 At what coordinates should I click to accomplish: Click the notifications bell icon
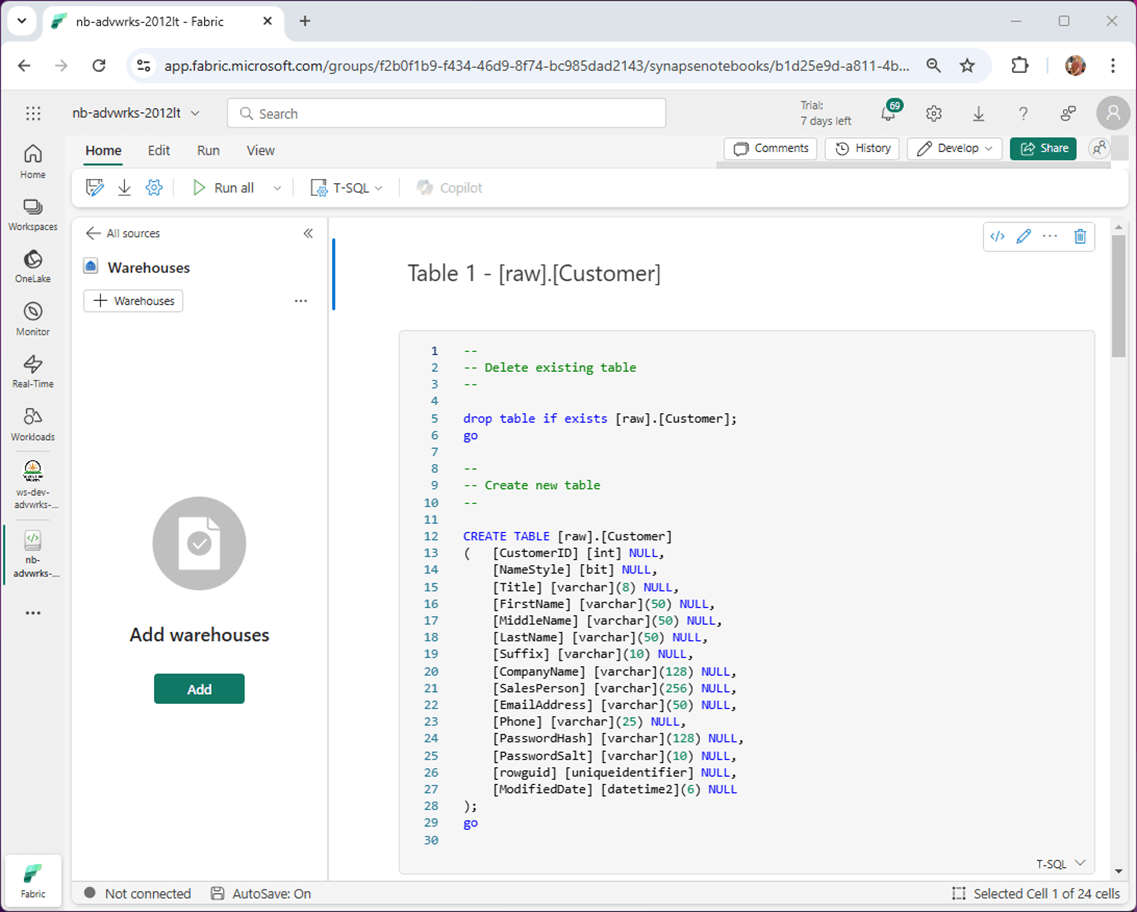point(888,114)
